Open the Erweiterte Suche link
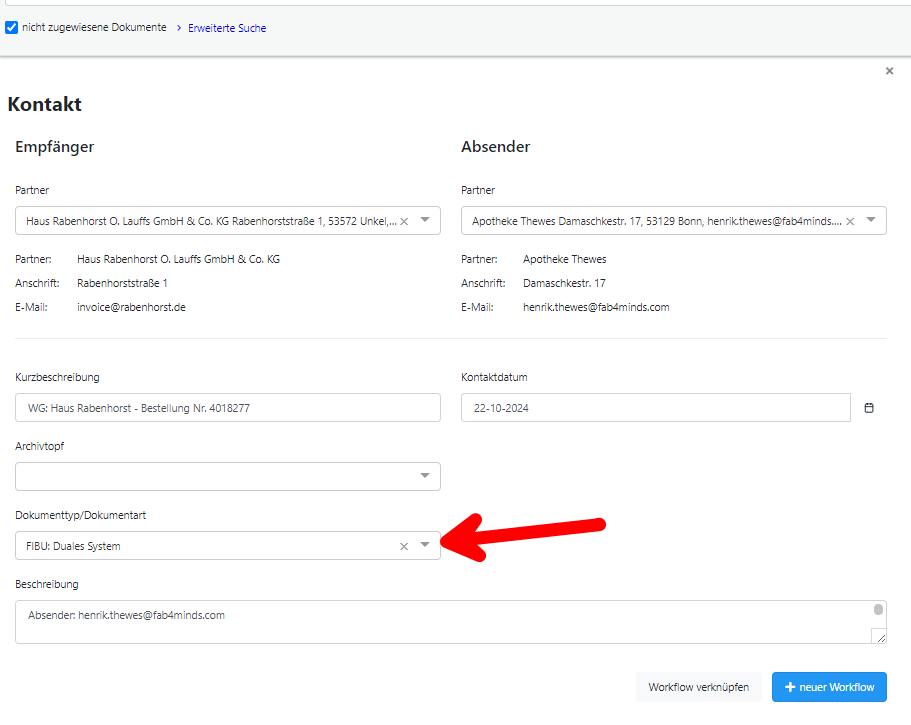The height and width of the screenshot is (725, 911). pos(227,28)
